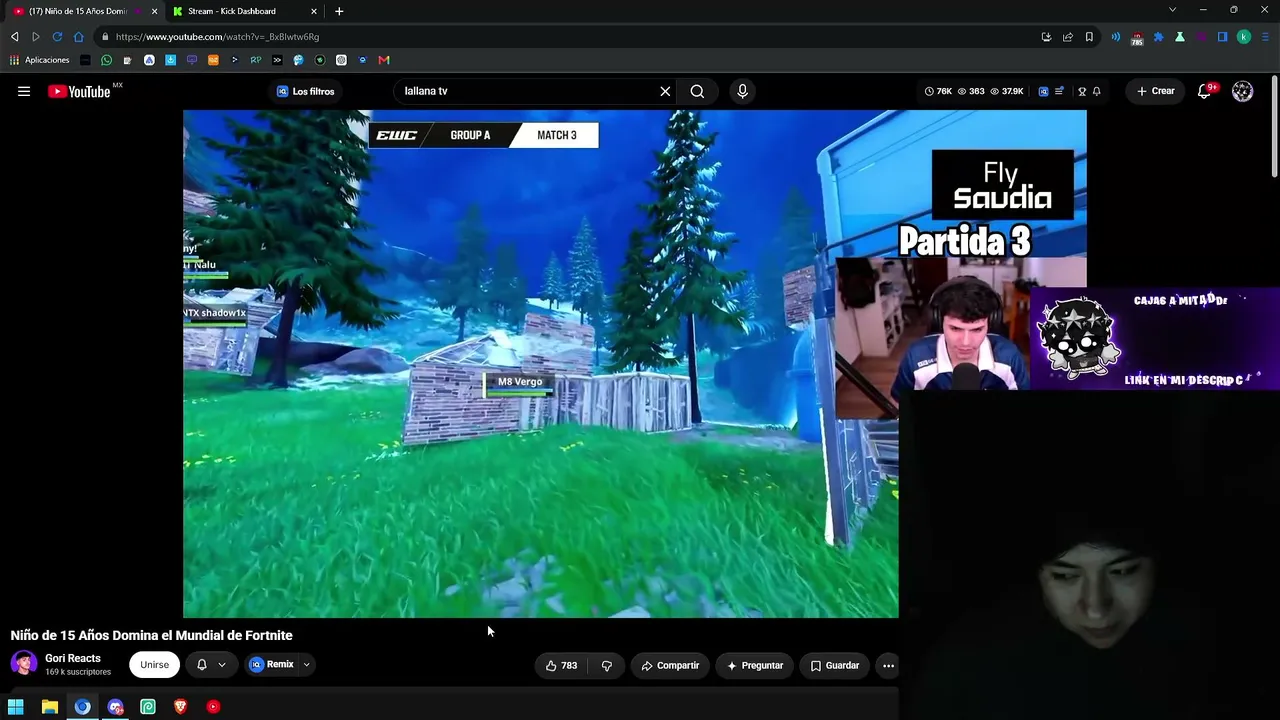
Task: Open Los filtros button
Action: click(306, 91)
